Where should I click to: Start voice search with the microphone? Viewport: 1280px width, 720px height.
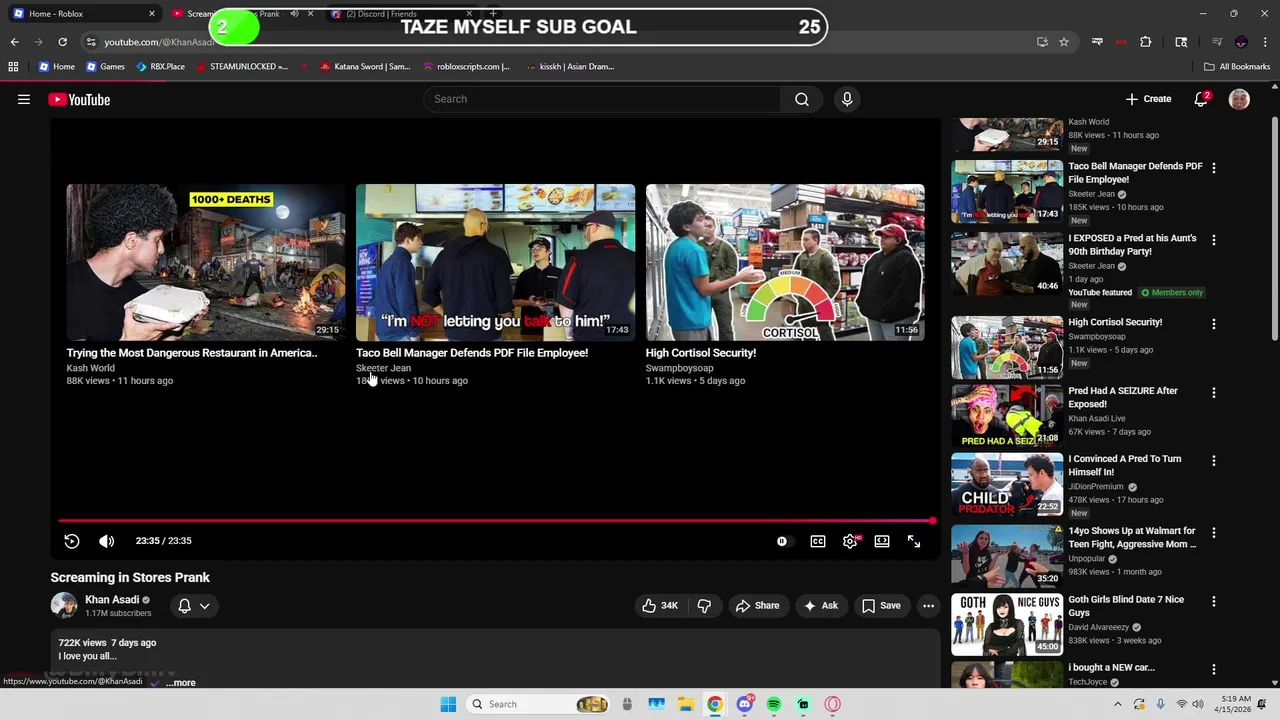847,99
